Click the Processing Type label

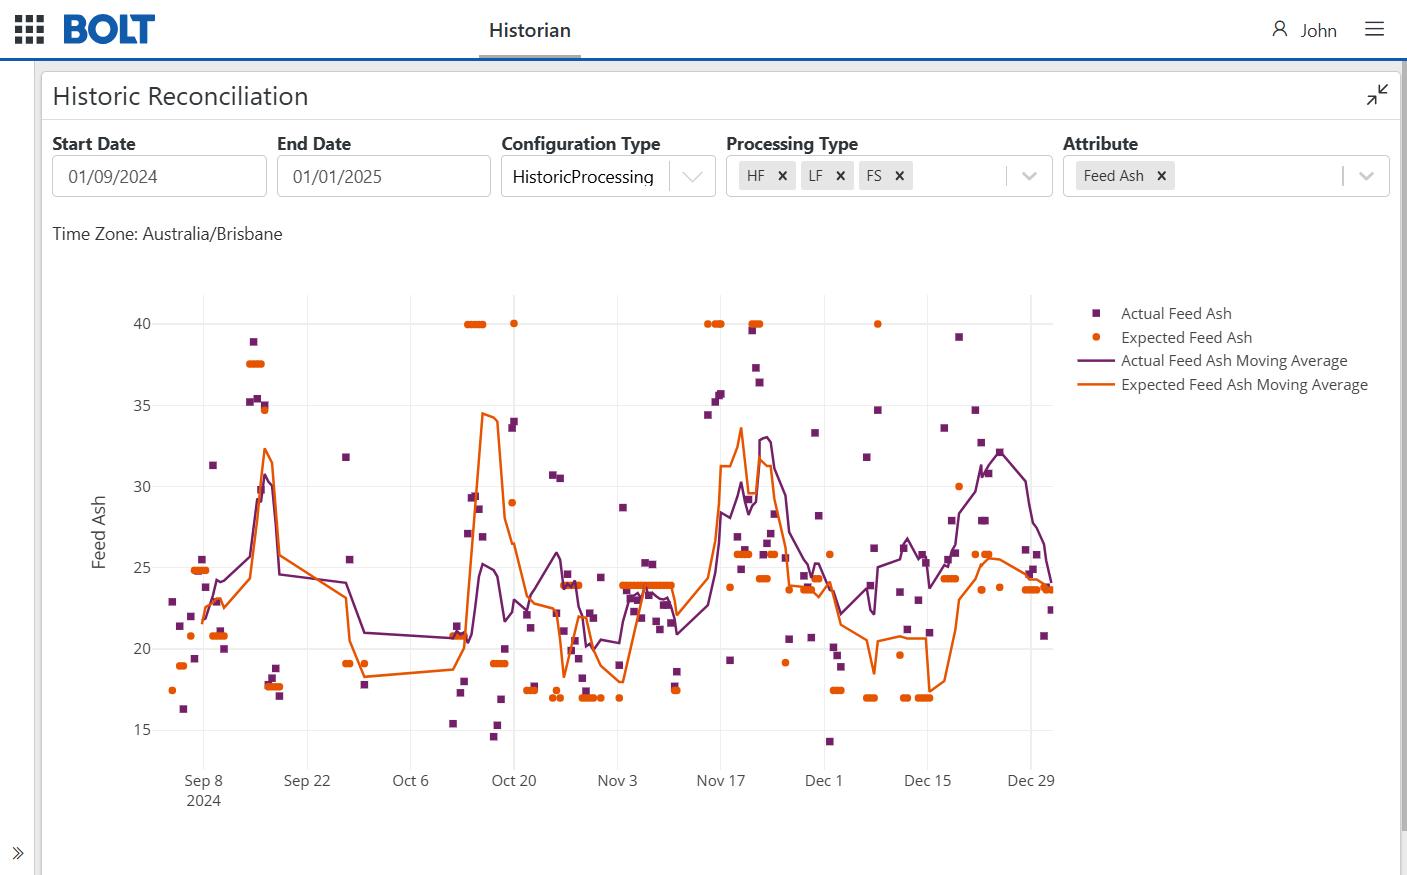click(x=792, y=144)
